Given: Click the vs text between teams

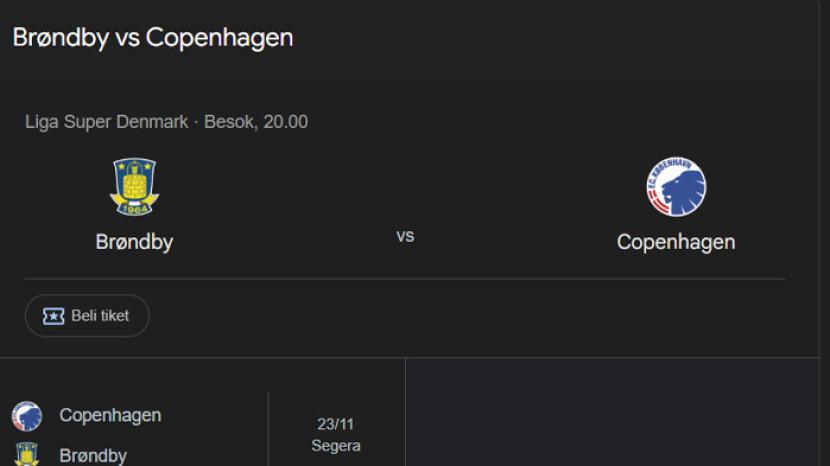Looking at the screenshot, I should (x=405, y=236).
